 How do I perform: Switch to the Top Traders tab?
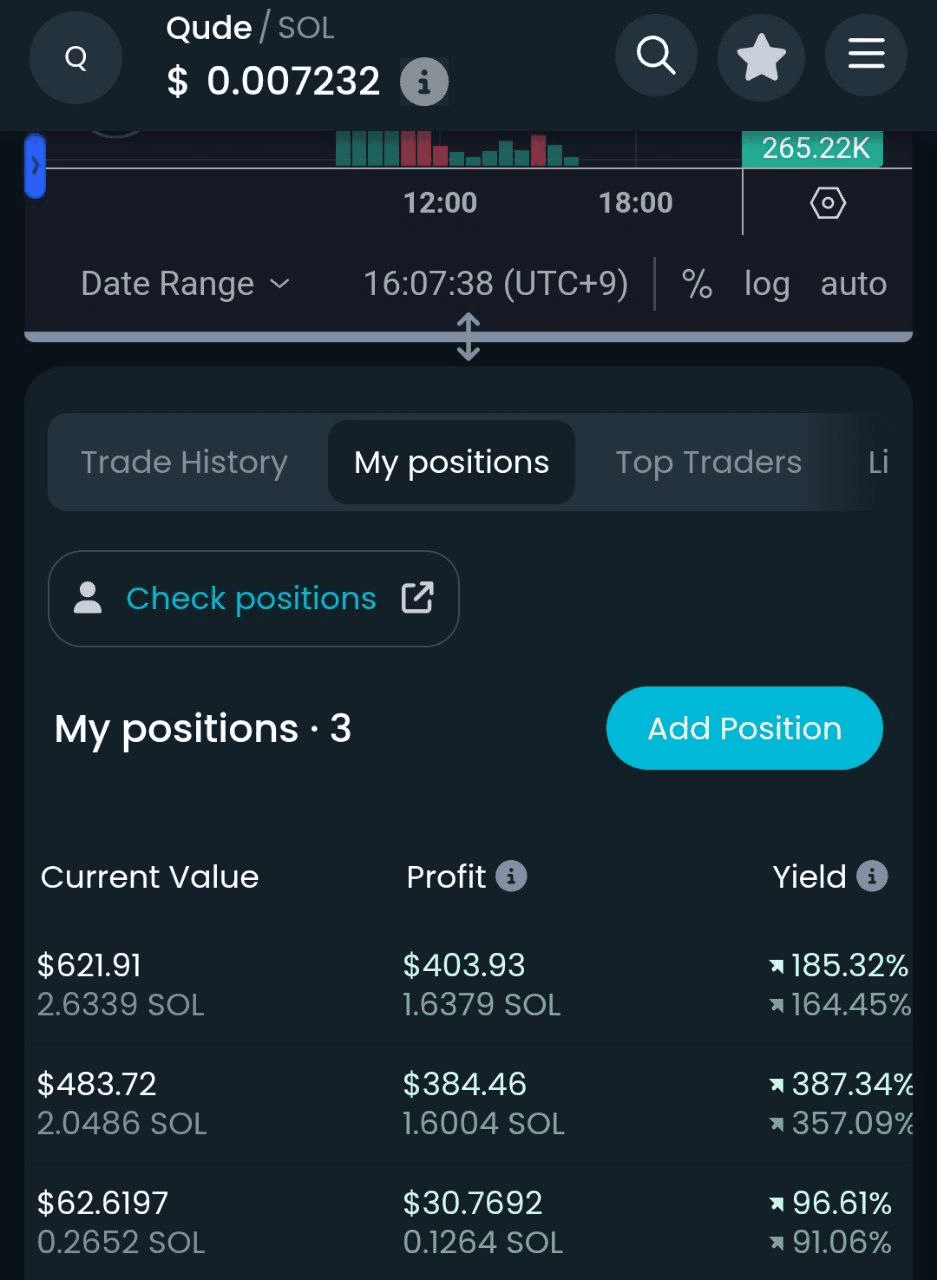pos(708,462)
